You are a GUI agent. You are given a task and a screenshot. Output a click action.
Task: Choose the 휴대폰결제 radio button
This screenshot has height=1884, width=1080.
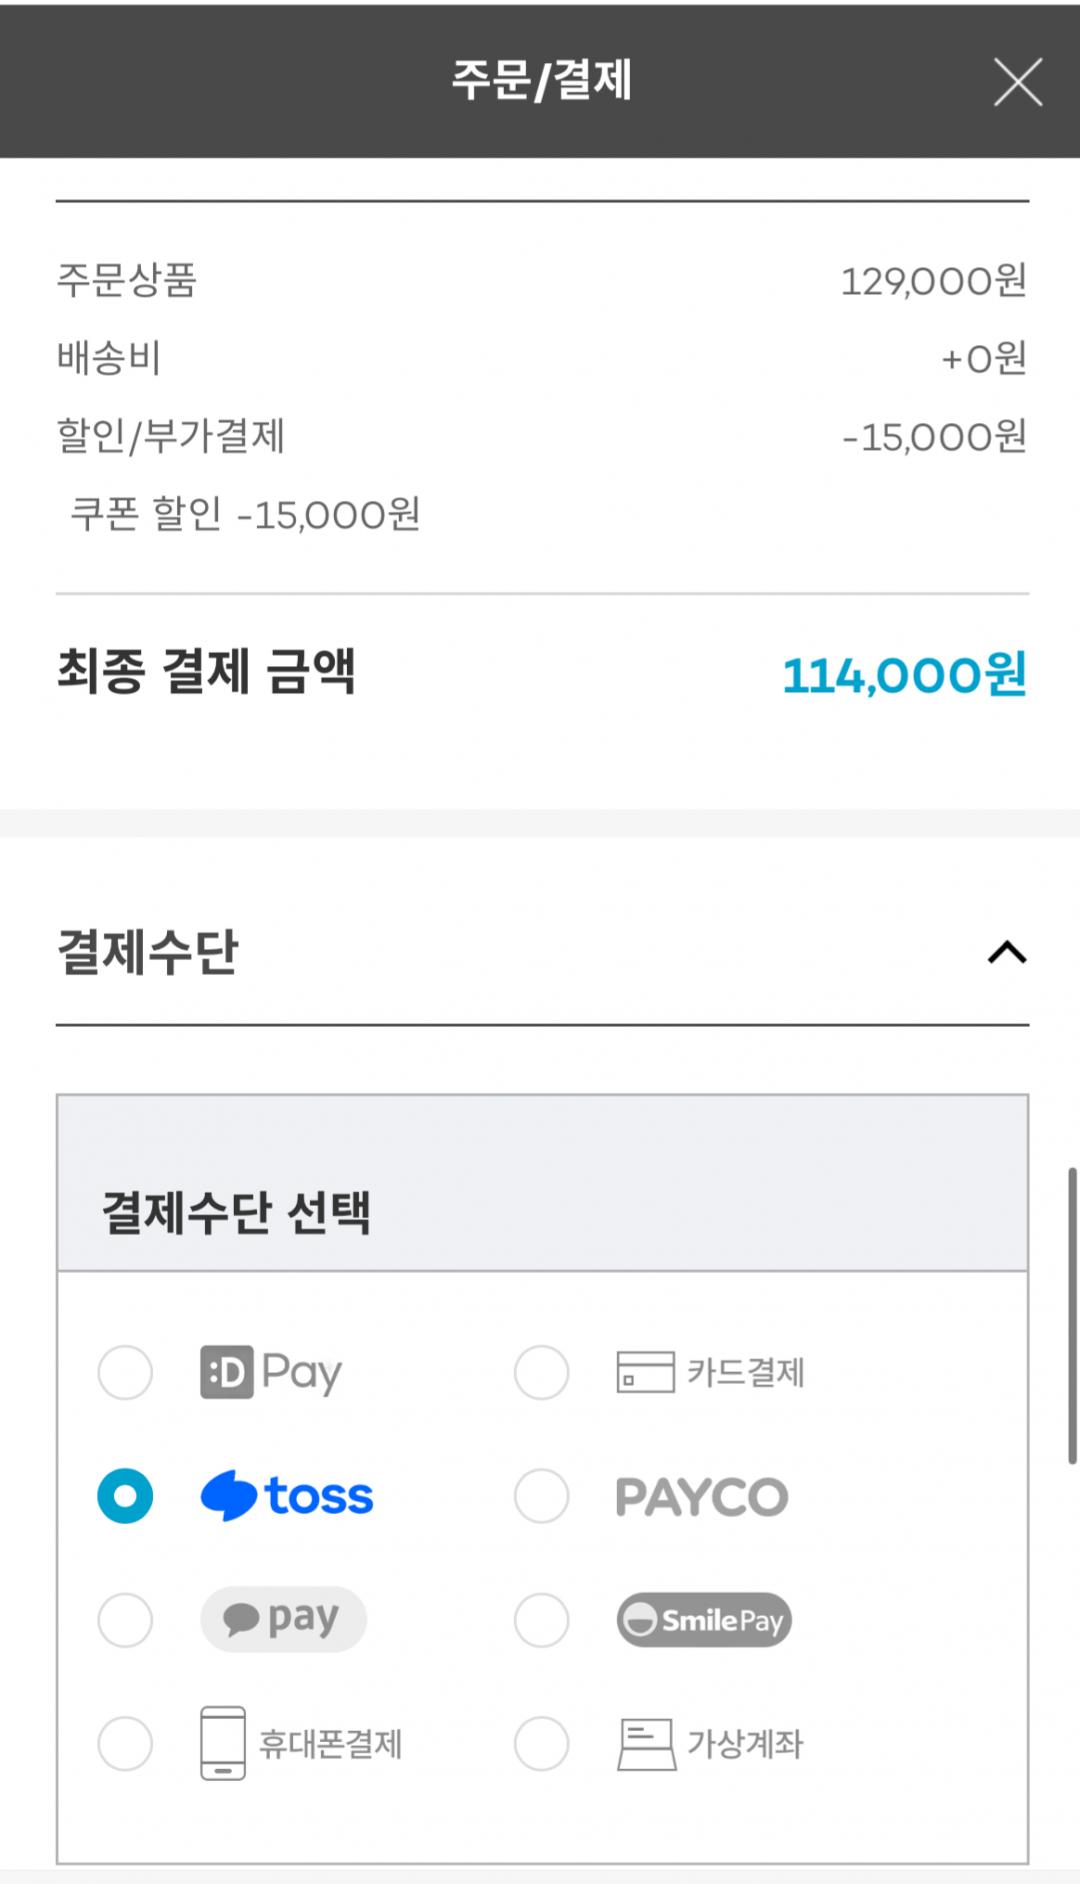pyautogui.click(x=125, y=1744)
